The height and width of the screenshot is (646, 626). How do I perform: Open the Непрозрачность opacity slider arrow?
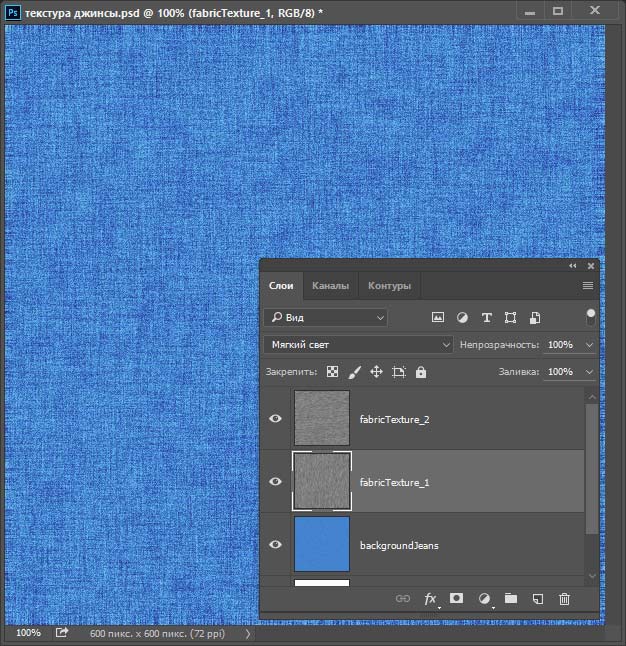click(589, 344)
